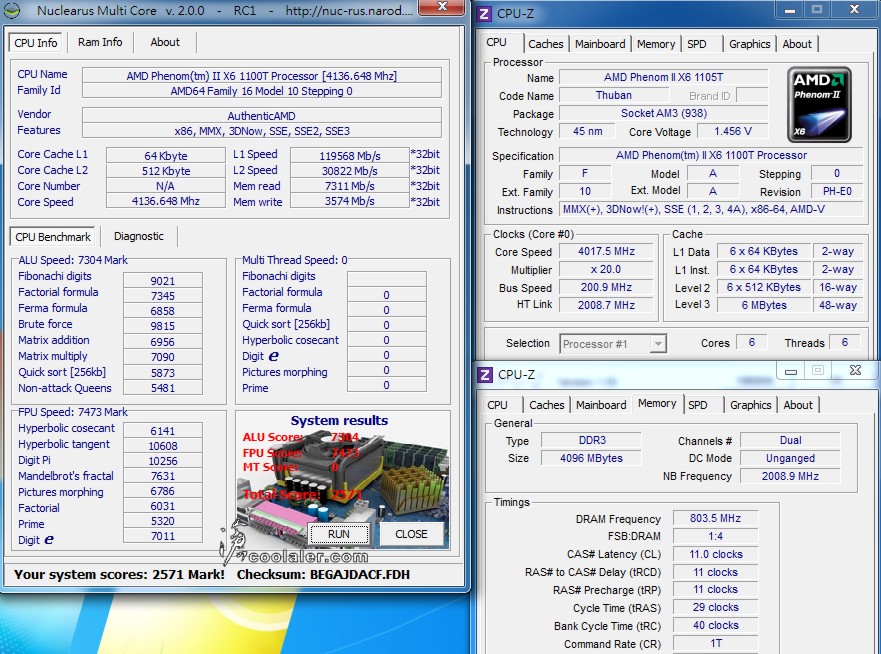The image size is (881, 654).
Task: Click the Revision value PH-E0
Action: 837,191
